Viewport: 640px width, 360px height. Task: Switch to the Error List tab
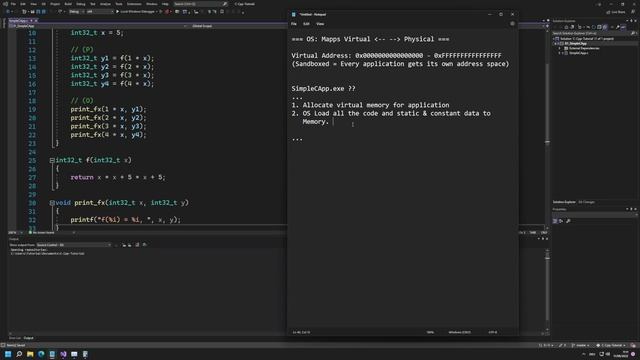(15, 338)
